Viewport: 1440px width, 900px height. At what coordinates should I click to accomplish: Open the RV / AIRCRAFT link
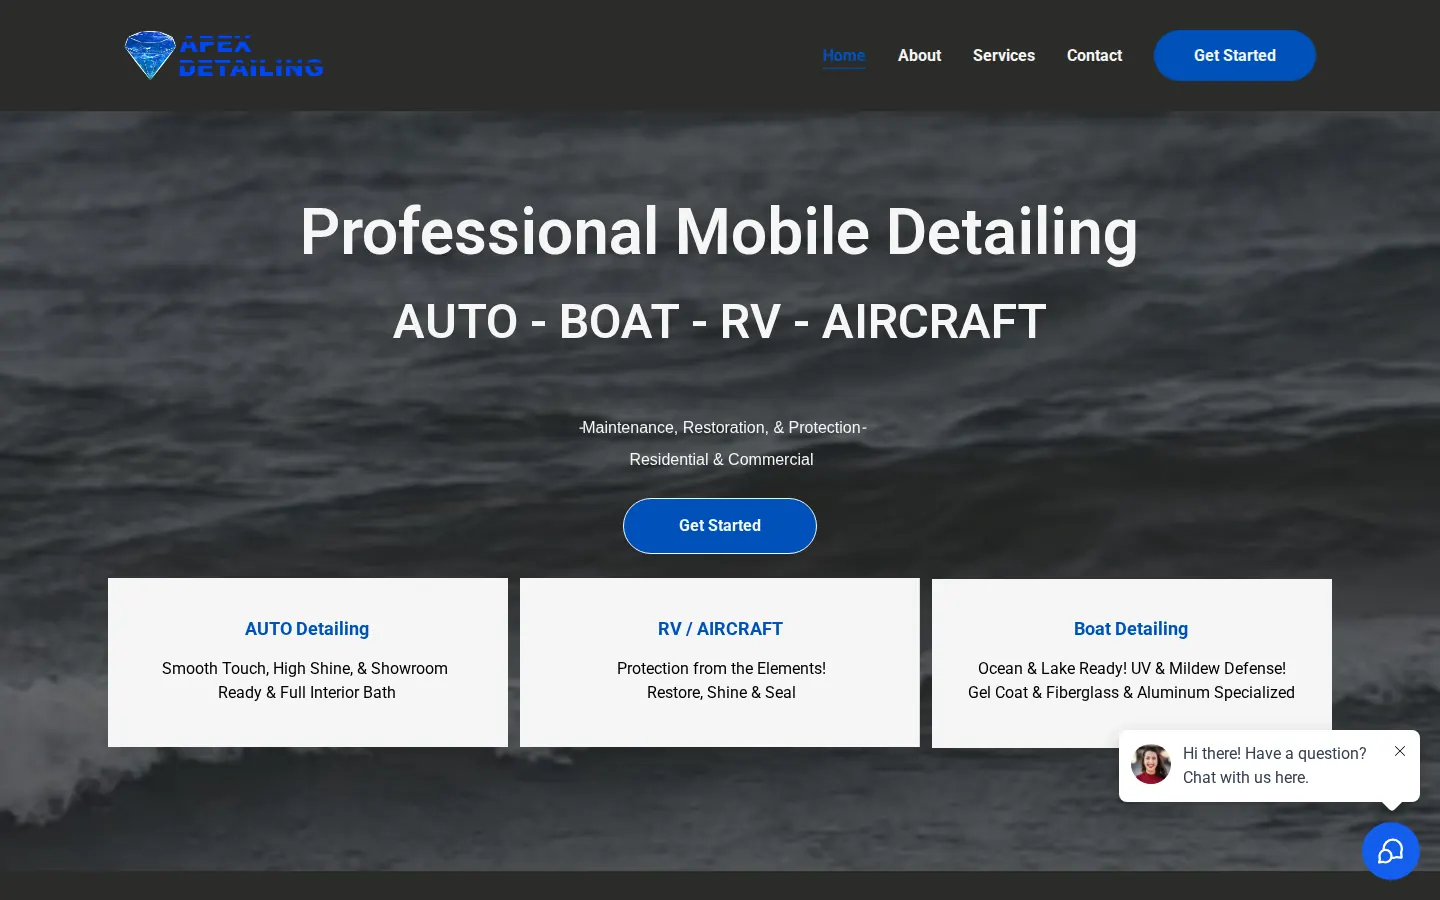pyautogui.click(x=720, y=629)
